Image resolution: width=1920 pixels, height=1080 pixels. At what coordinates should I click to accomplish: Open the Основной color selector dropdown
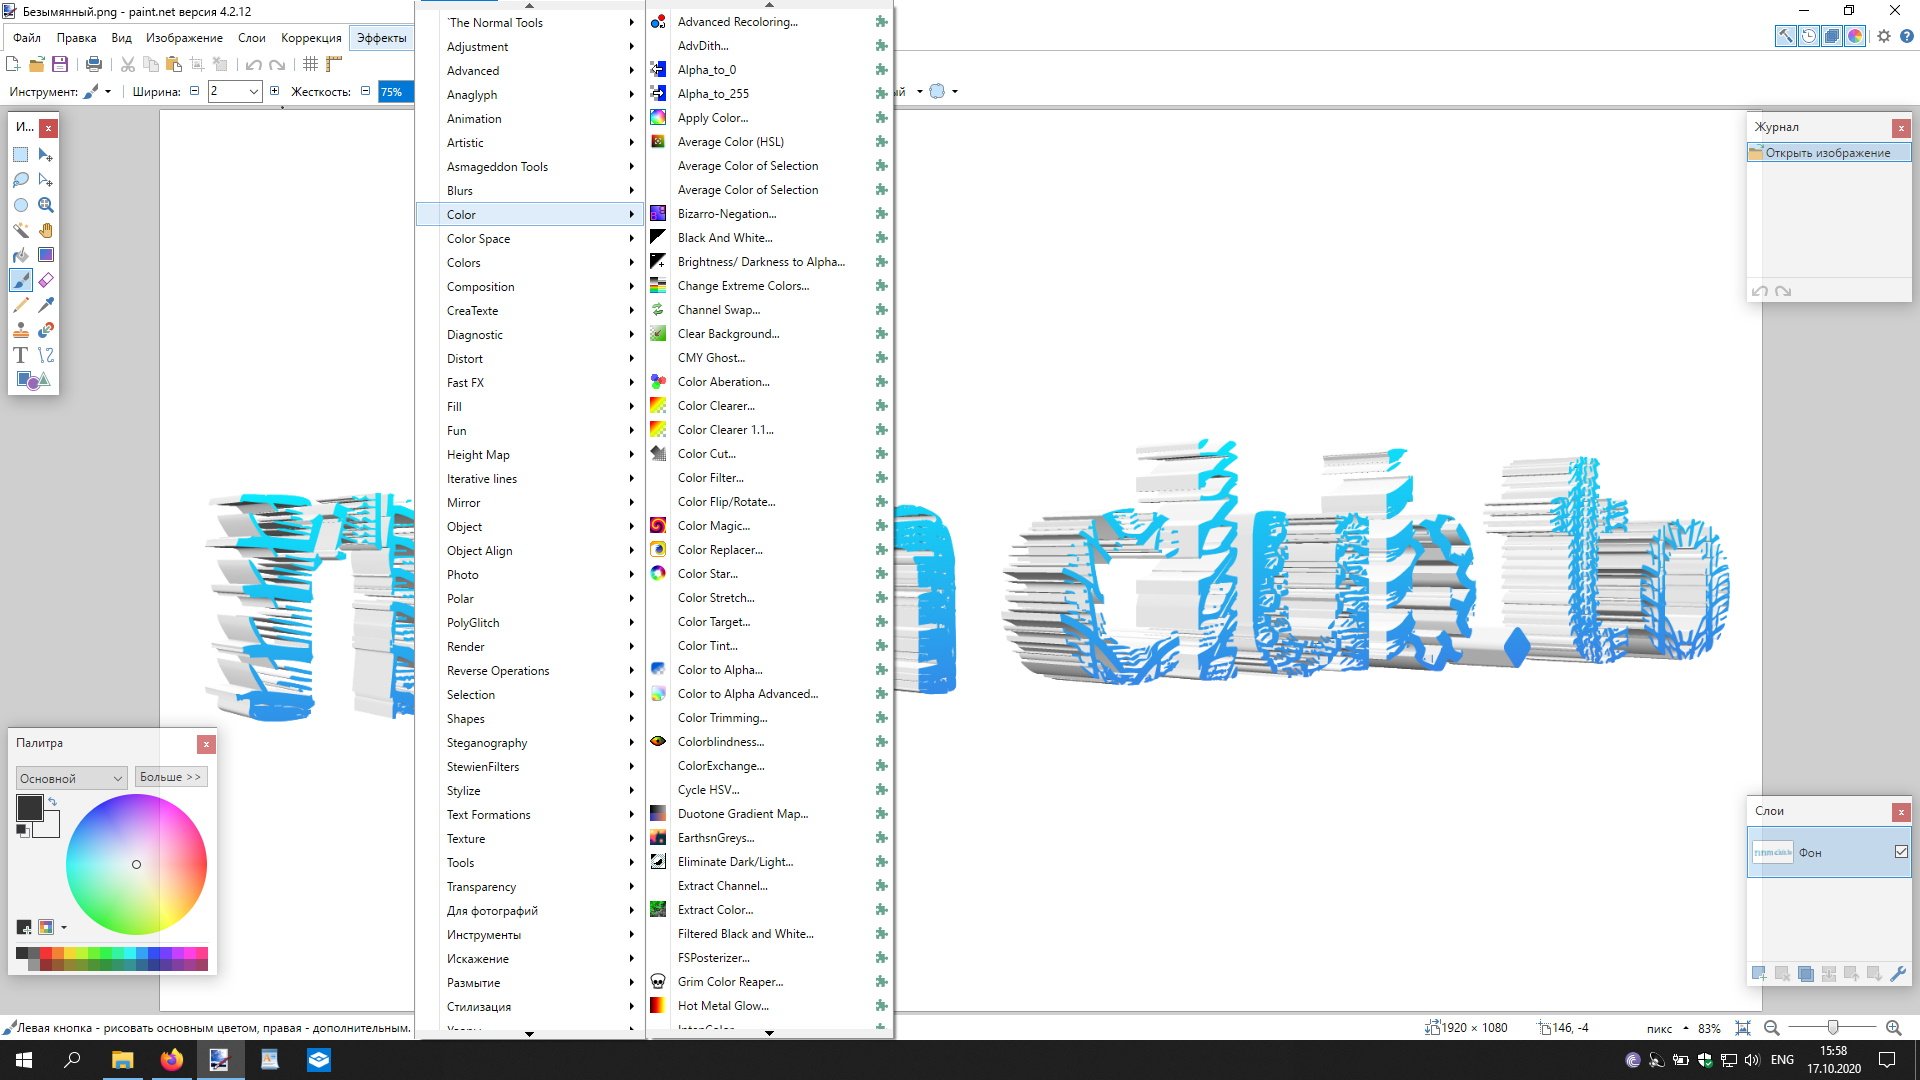pyautogui.click(x=72, y=778)
